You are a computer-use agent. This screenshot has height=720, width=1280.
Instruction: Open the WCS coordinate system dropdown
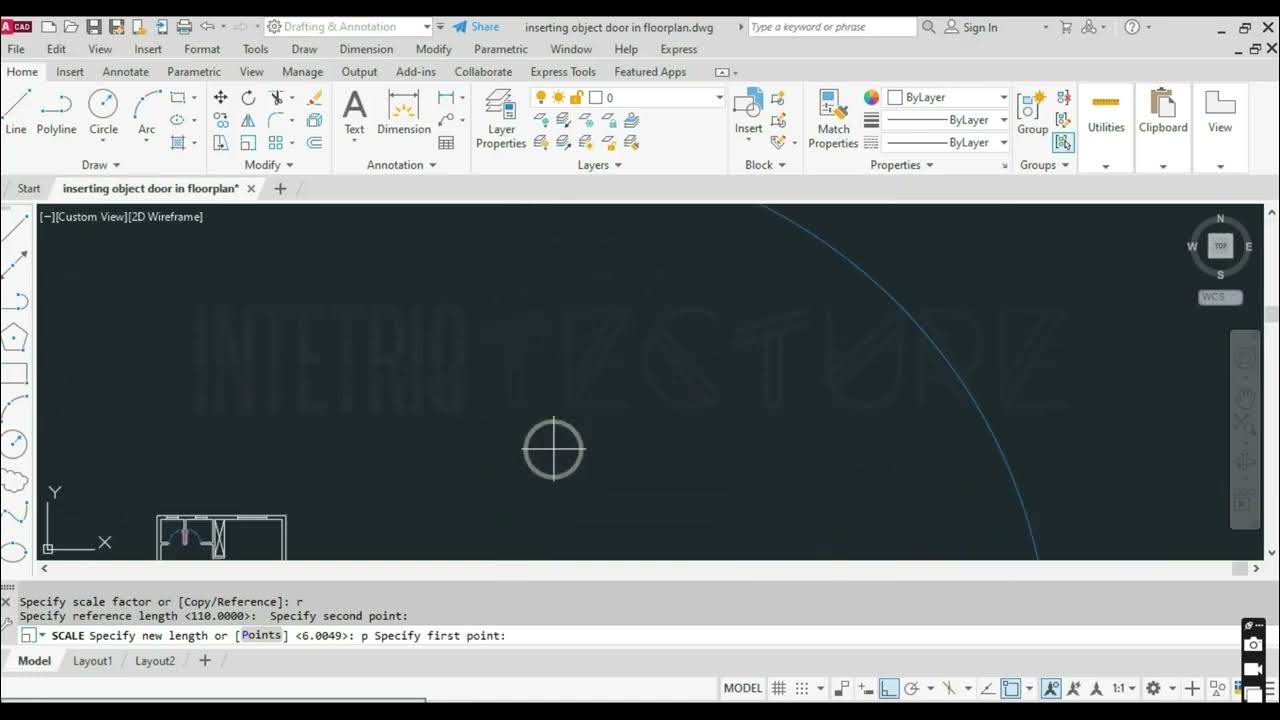pyautogui.click(x=1220, y=297)
